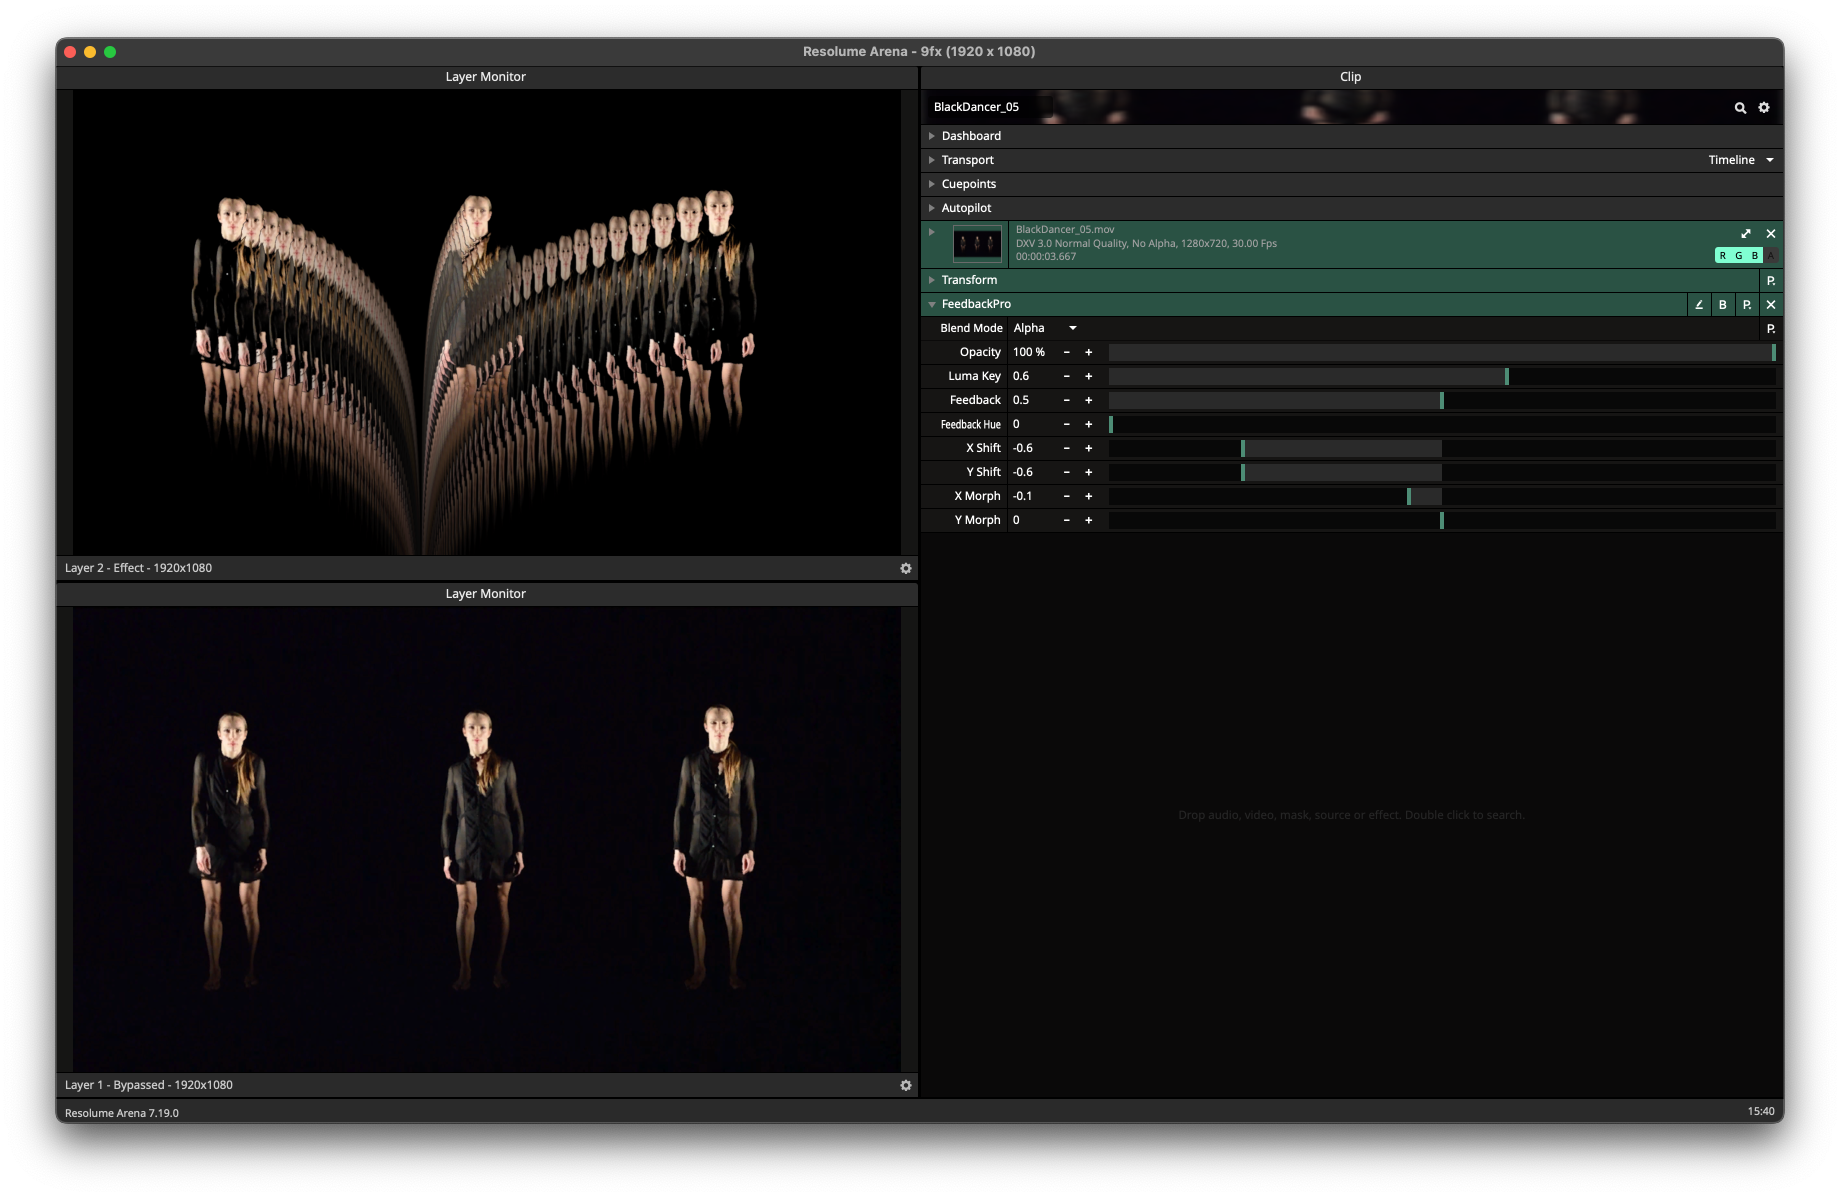This screenshot has width=1840, height=1197.
Task: Remove the FeedbackPro effect with its X
Action: click(1771, 305)
